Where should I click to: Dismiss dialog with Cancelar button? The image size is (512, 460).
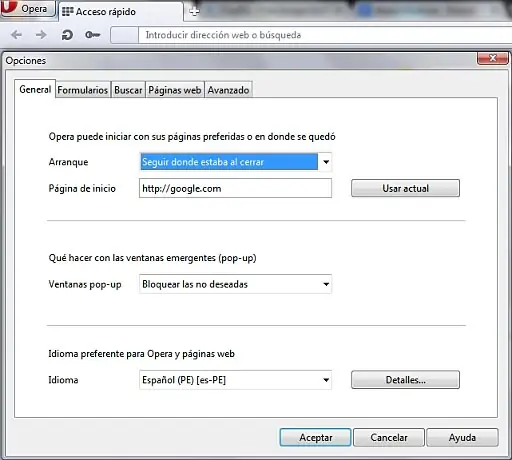[389, 437]
